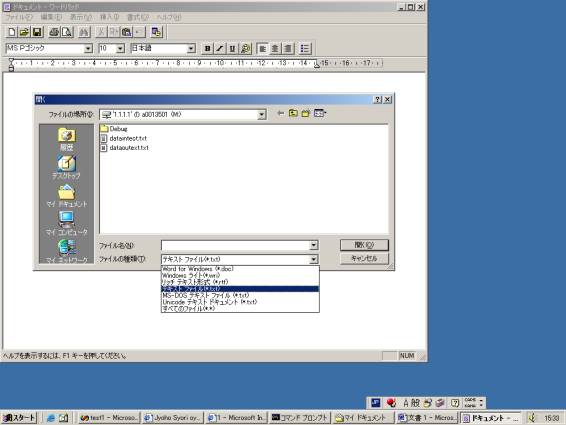This screenshot has width=566, height=425.
Task: Select the 履歴 history shortcut
Action: tap(66, 139)
